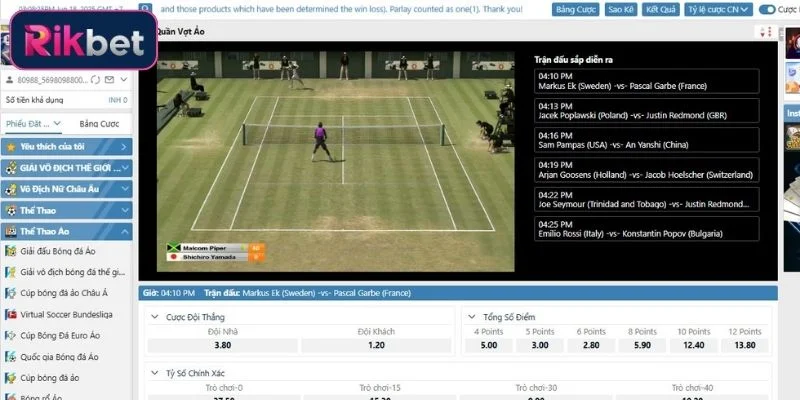Click the icon beside Cúp Bóng Đá Euro Ảo

click(x=10, y=335)
